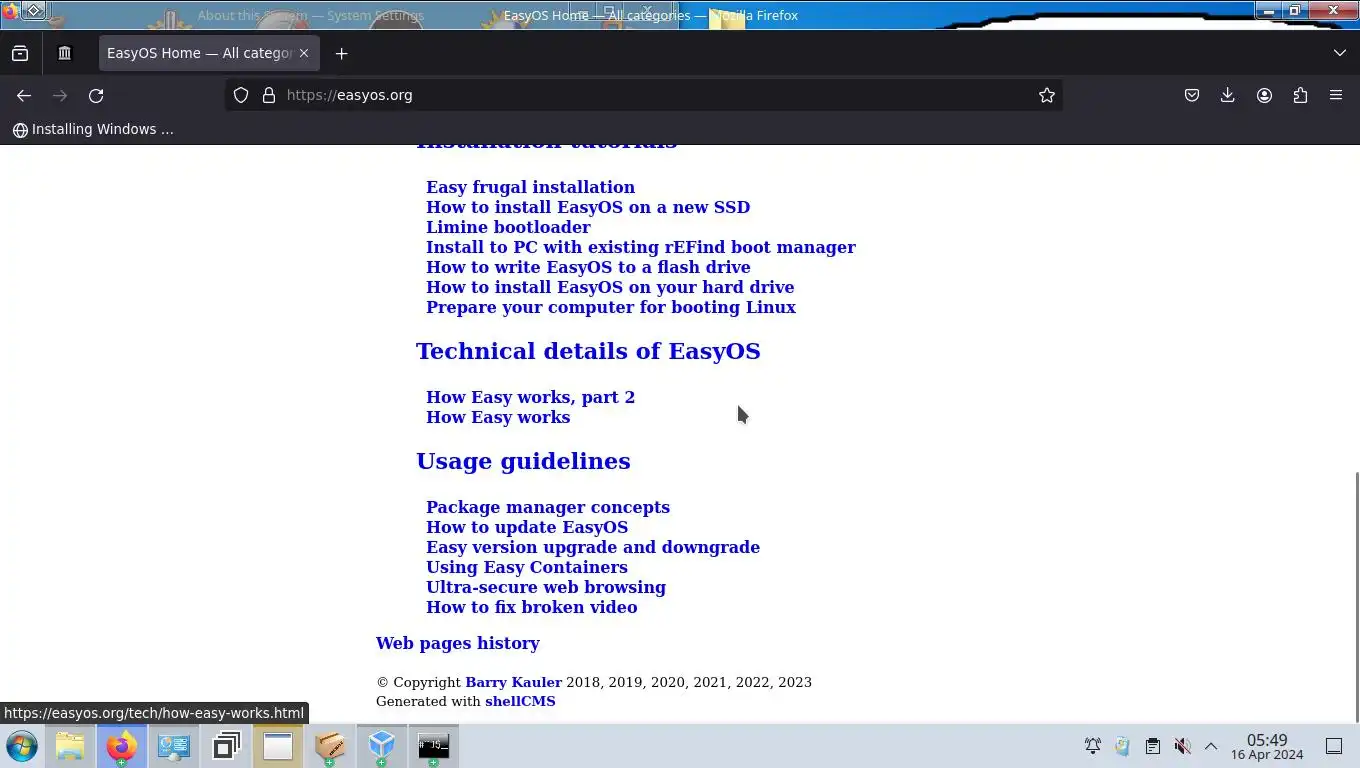Open Package manager concepts link
This screenshot has height=768, width=1360.
548,507
